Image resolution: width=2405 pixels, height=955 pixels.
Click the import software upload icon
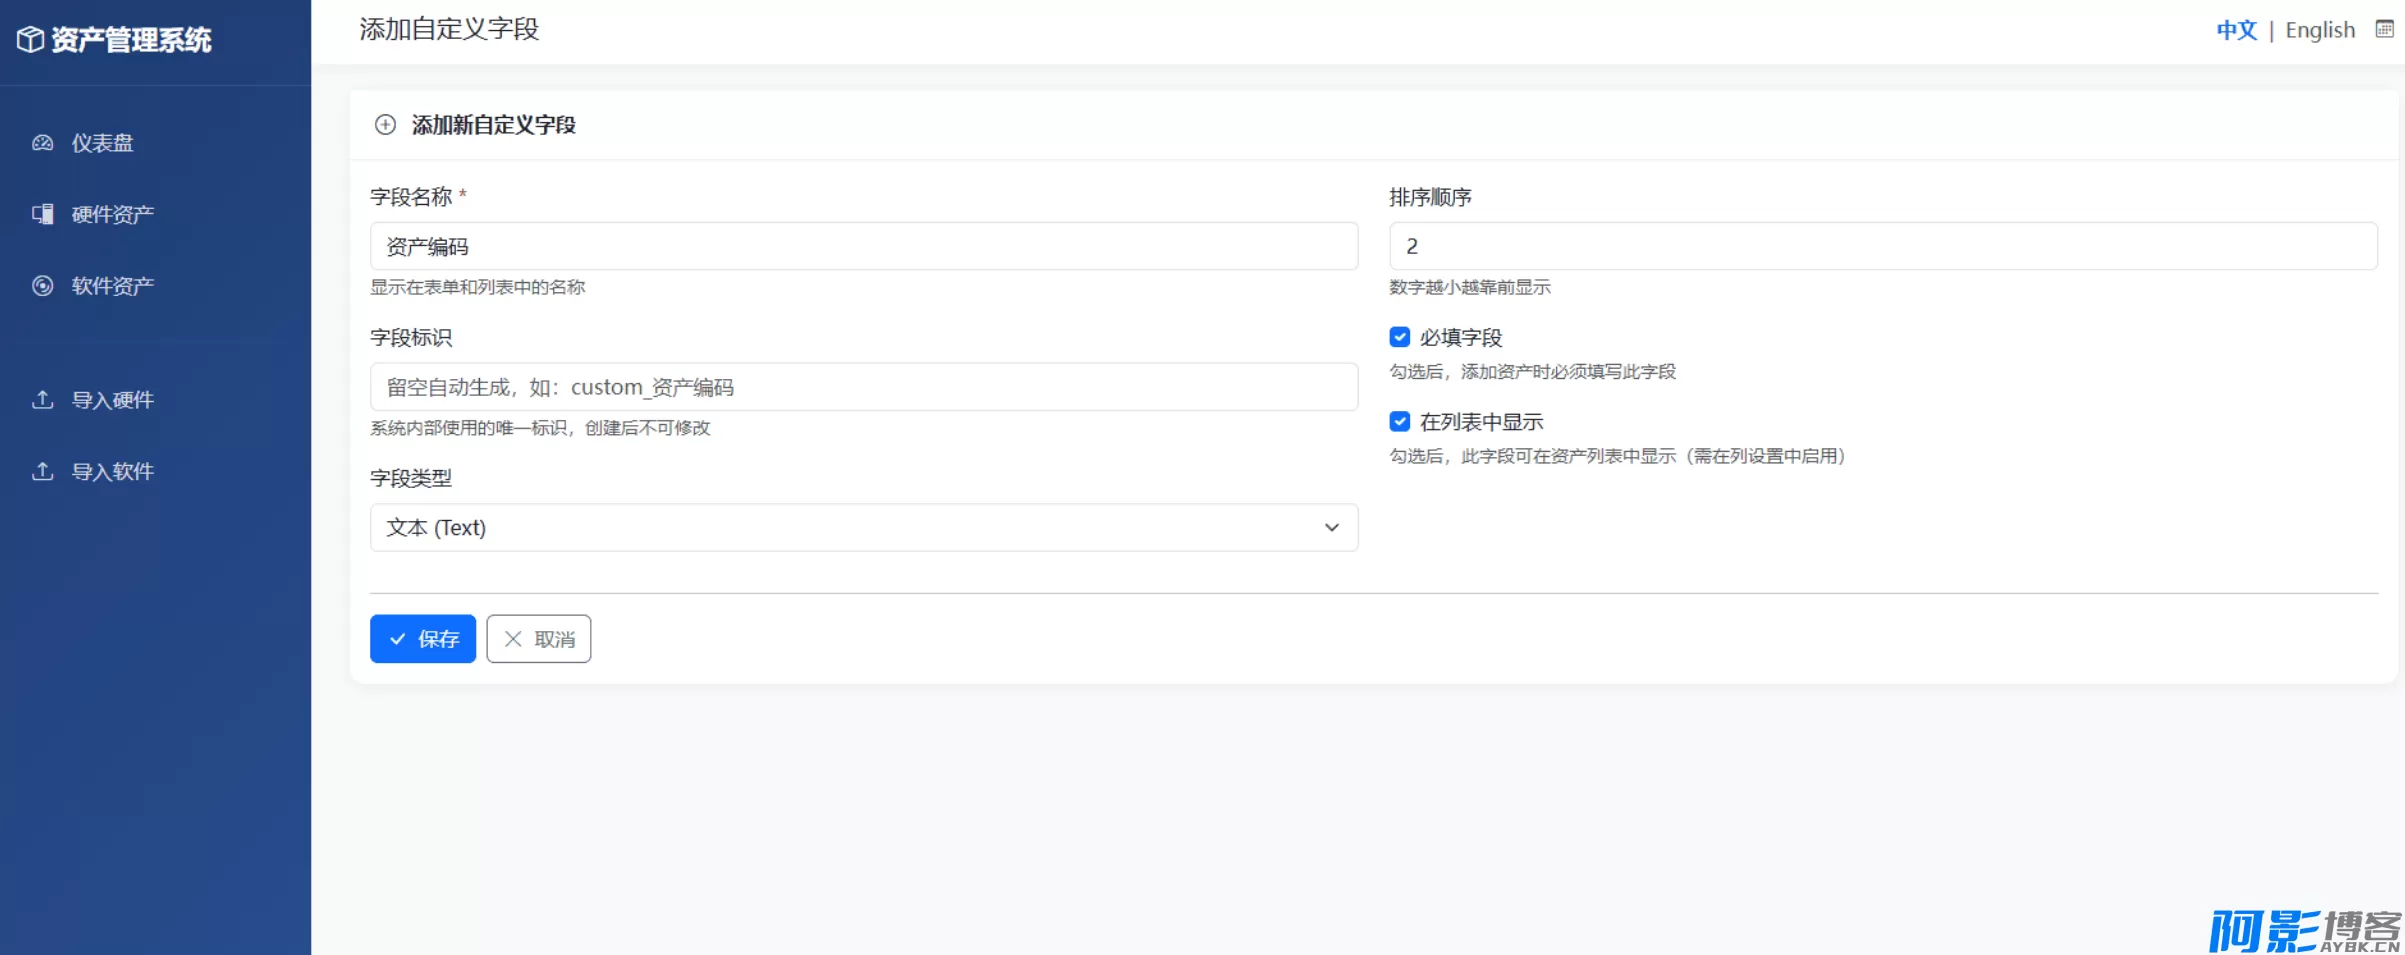point(42,471)
